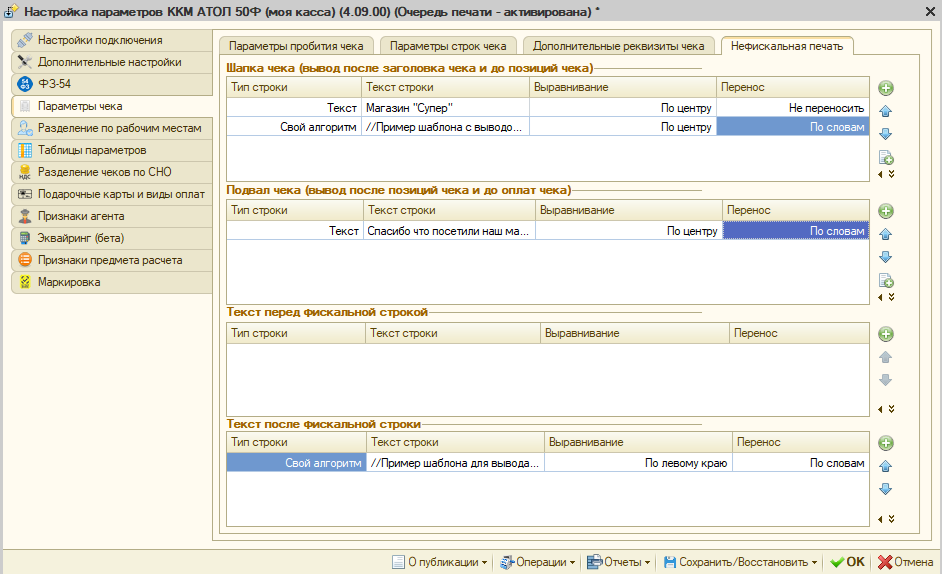
Task: Confirm settings with the OK button
Action: pos(848,562)
